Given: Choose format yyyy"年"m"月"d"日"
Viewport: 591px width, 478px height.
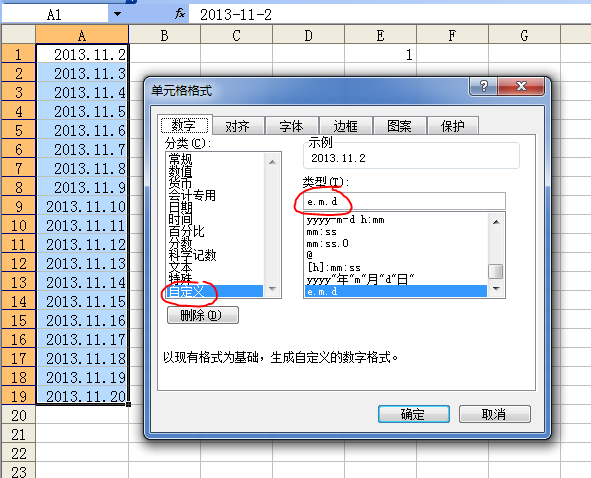Looking at the screenshot, I should (x=395, y=280).
